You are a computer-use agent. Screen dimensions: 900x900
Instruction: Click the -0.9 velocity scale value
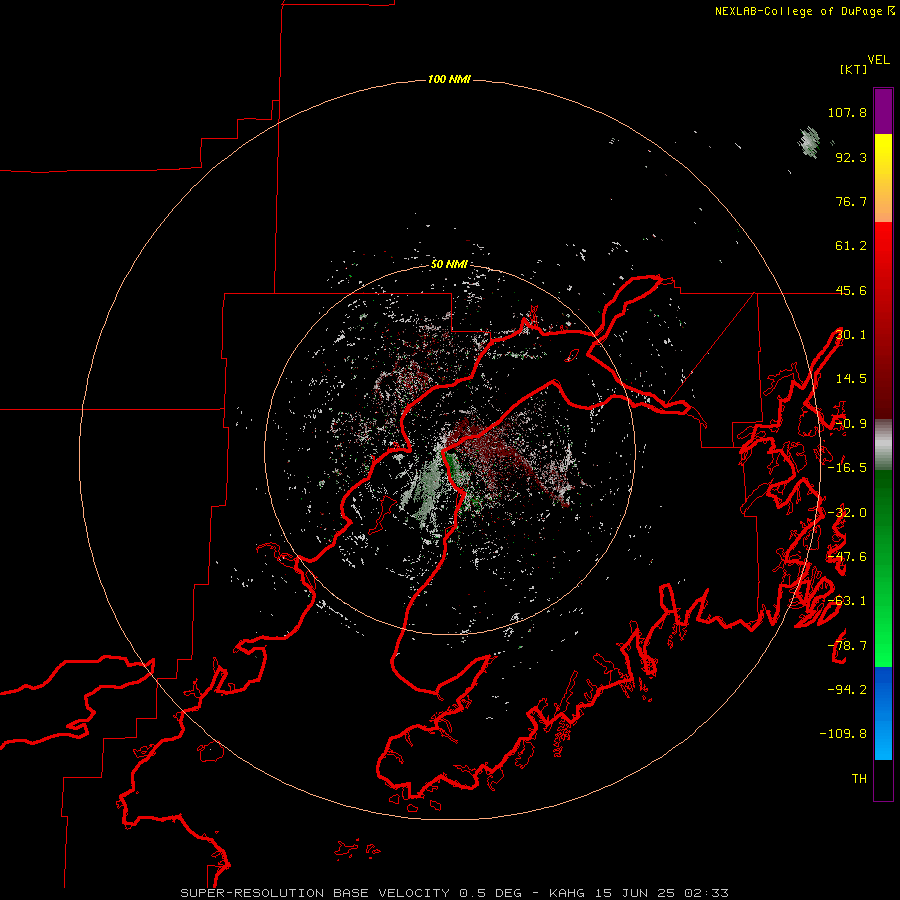click(x=851, y=424)
